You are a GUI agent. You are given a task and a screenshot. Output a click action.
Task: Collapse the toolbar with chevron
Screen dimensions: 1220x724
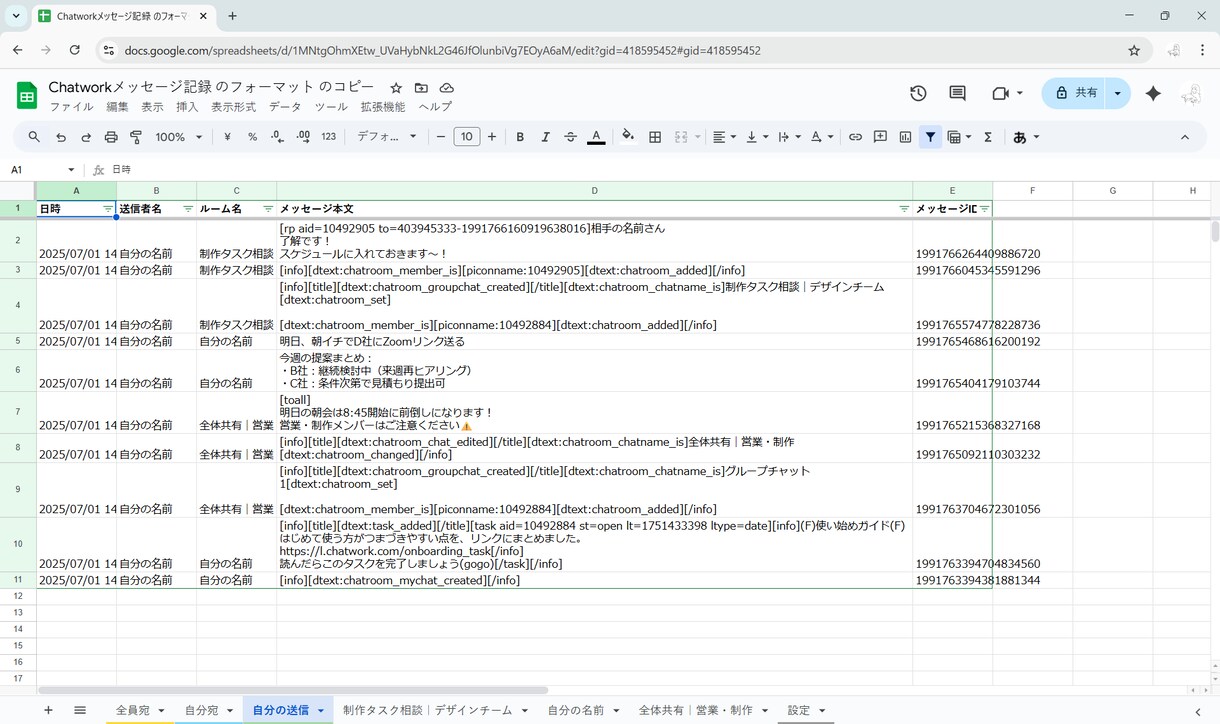point(1185,137)
